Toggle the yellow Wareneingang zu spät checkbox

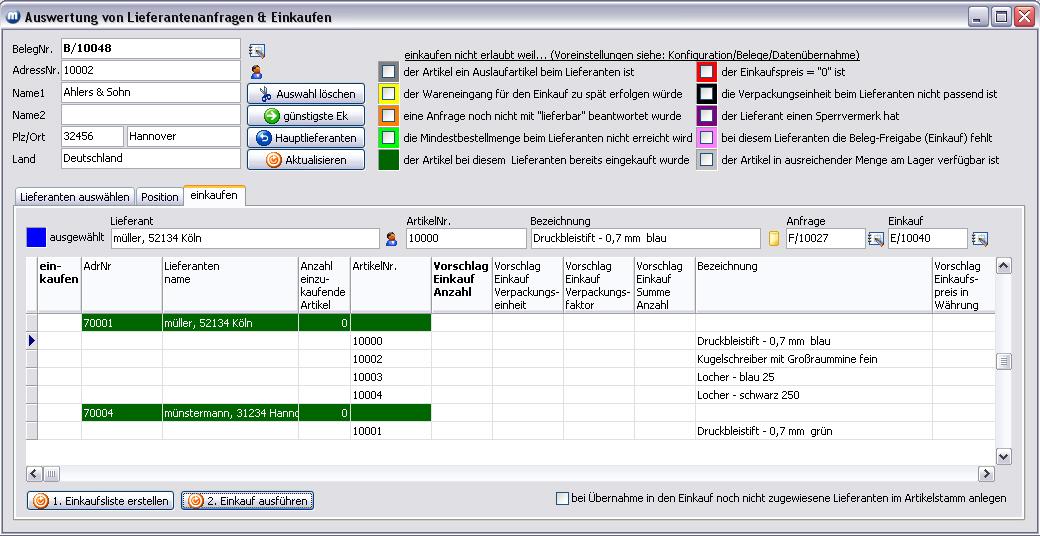coord(388,94)
